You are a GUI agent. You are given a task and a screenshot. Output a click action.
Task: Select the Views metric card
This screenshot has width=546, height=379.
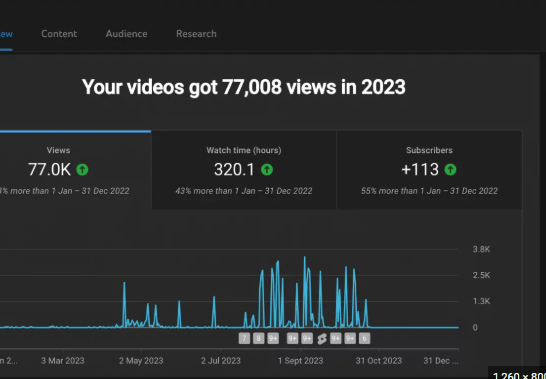[x=75, y=170]
